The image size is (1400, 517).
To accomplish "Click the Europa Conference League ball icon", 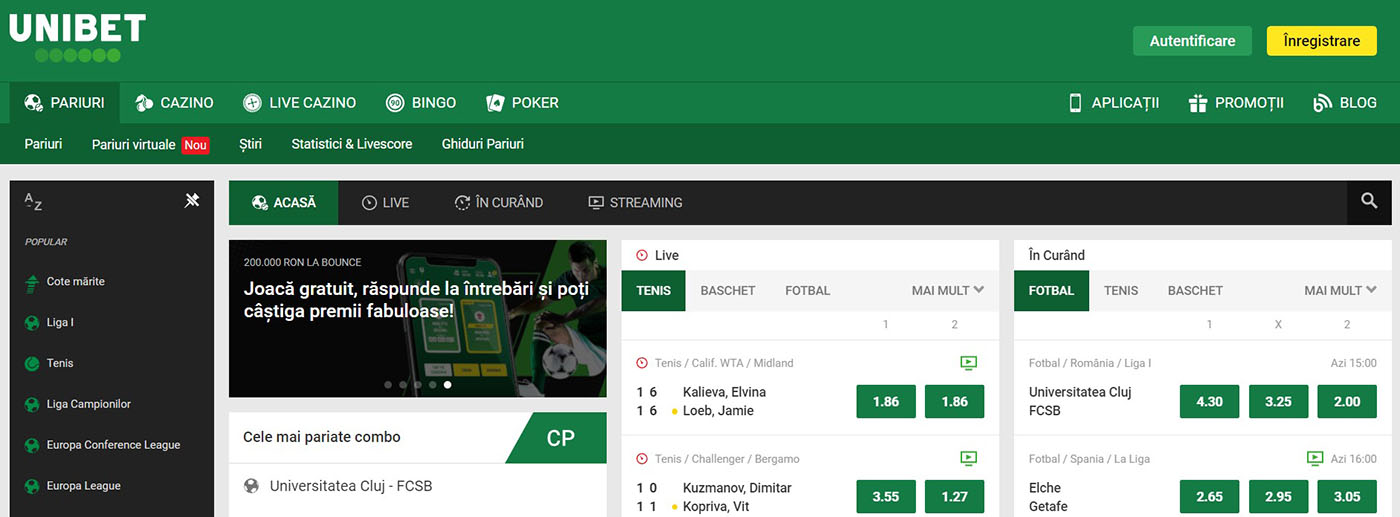I will [32, 445].
